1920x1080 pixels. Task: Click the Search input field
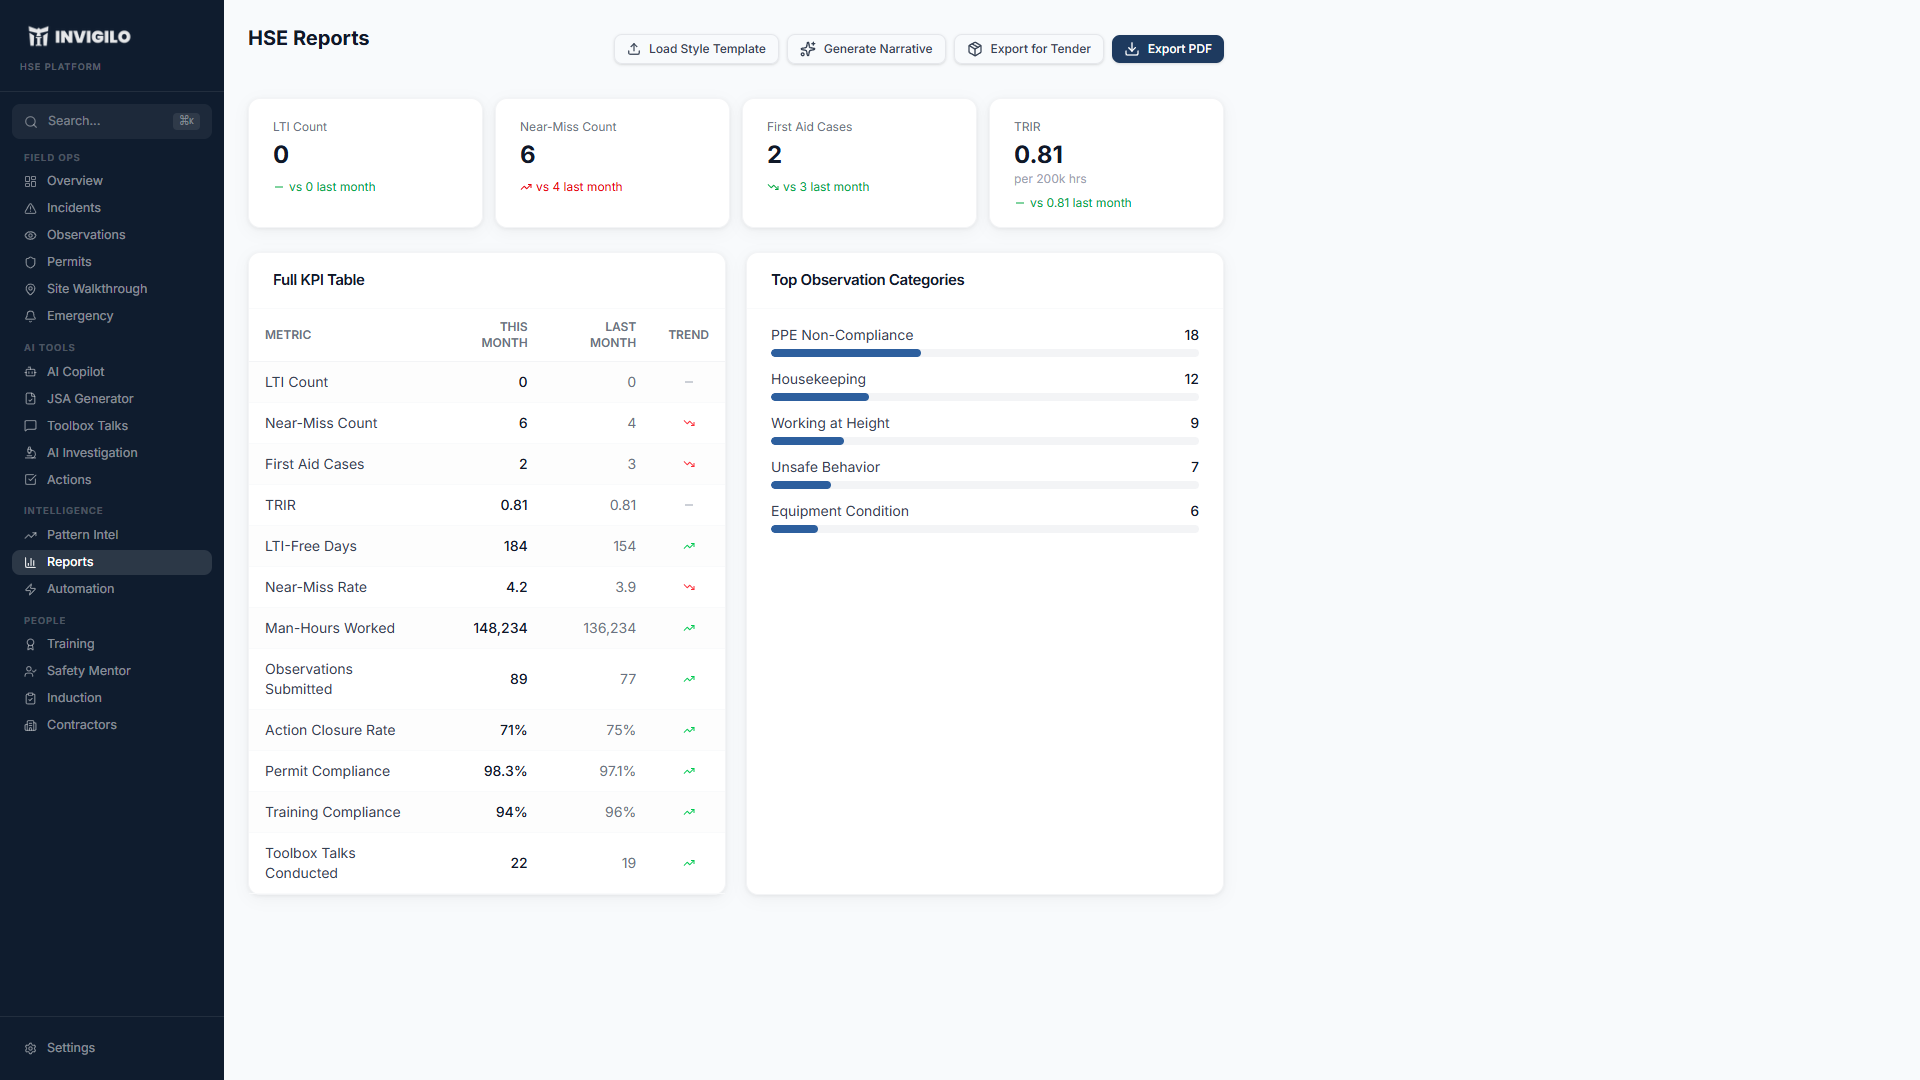112,121
